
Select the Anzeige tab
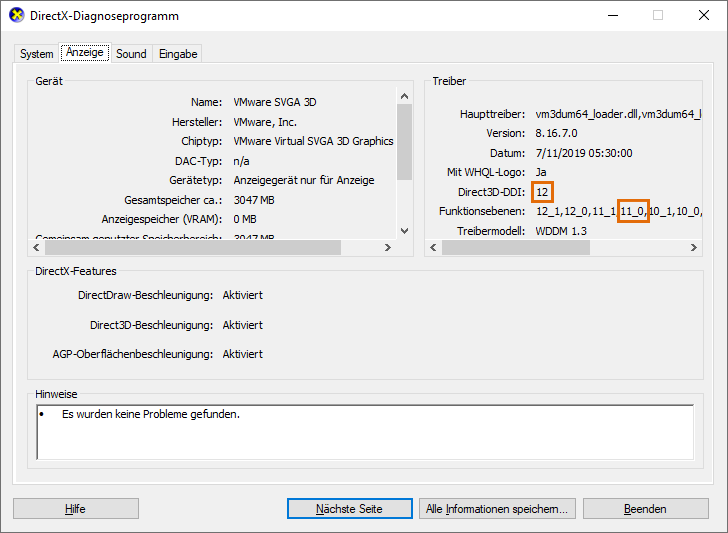click(84, 52)
